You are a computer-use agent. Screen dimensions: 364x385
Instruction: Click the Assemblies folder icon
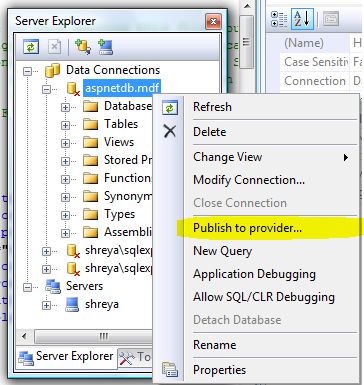tap(90, 233)
